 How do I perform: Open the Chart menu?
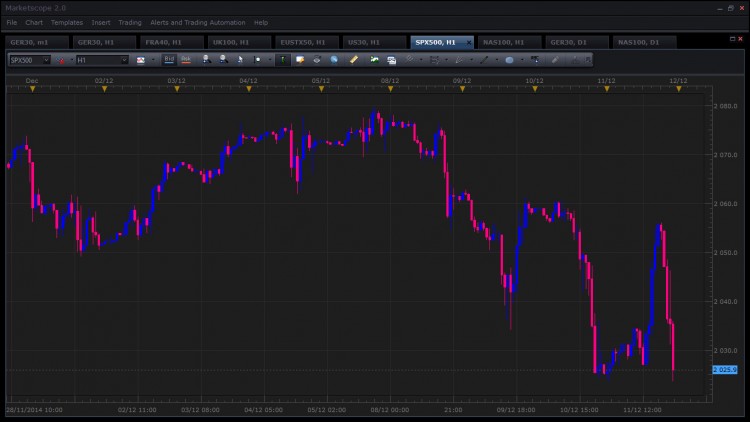pos(34,22)
